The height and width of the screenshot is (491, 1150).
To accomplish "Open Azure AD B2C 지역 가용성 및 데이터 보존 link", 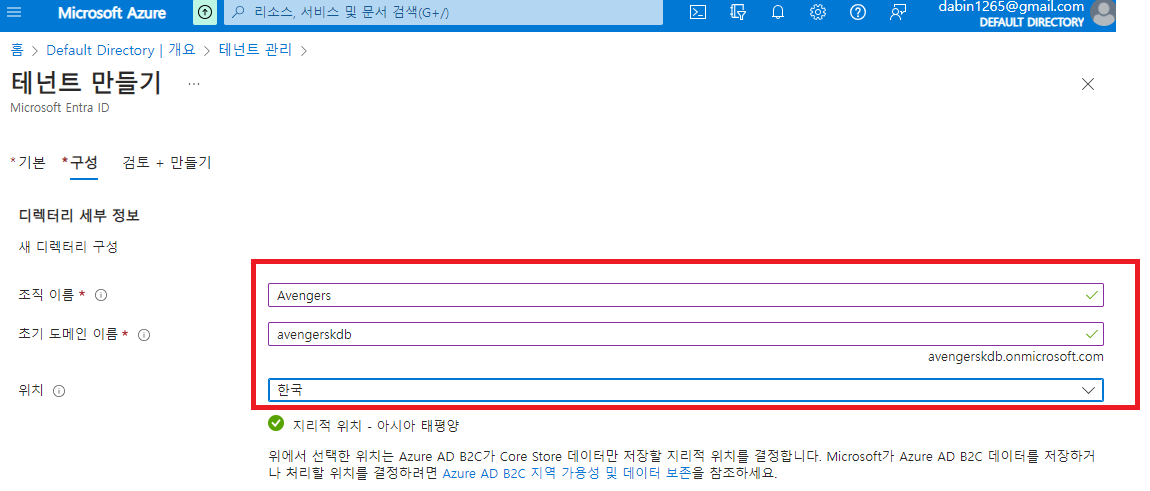I will (x=566, y=473).
